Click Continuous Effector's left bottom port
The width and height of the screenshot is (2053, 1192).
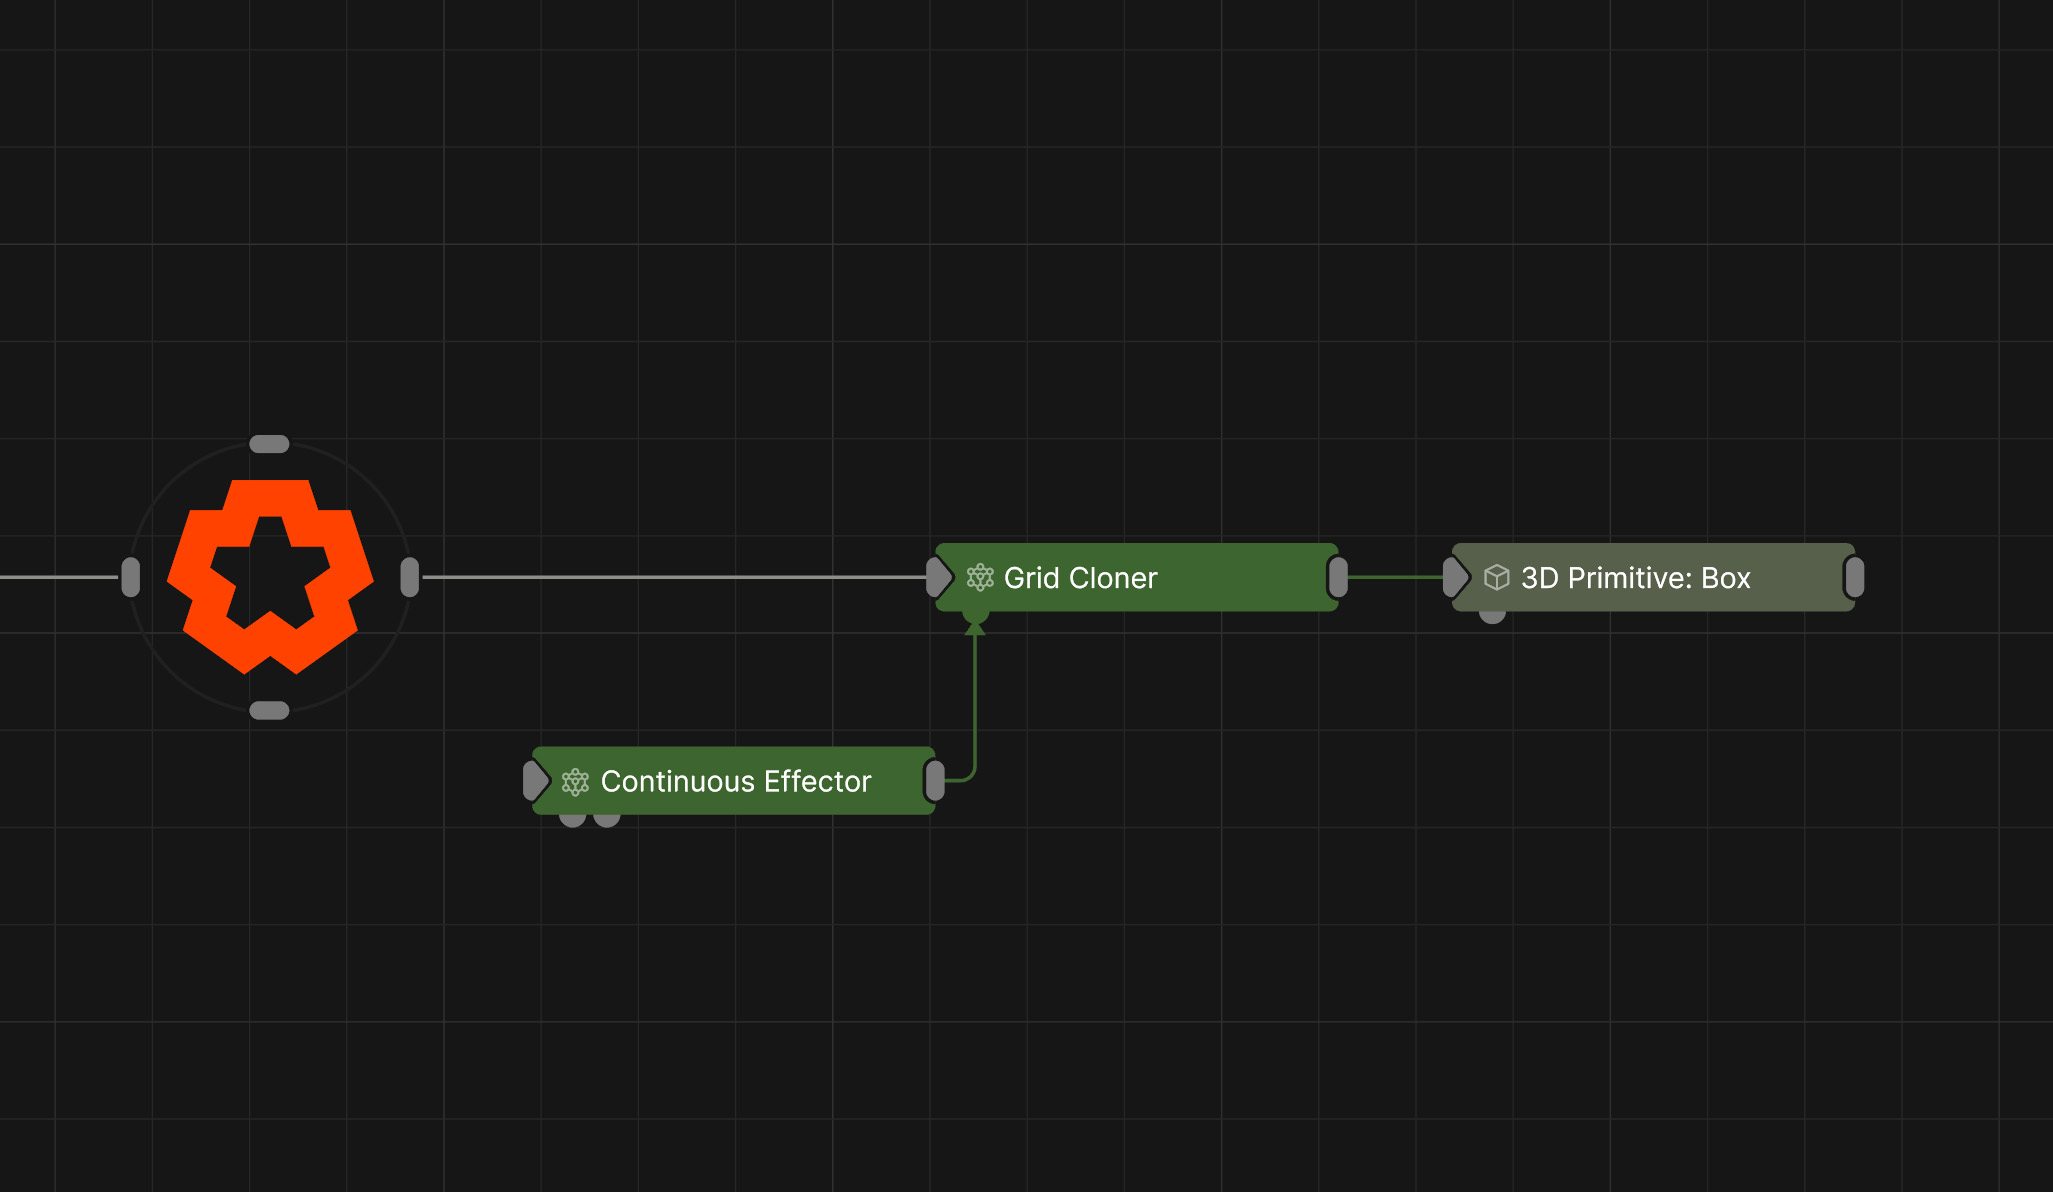573,820
